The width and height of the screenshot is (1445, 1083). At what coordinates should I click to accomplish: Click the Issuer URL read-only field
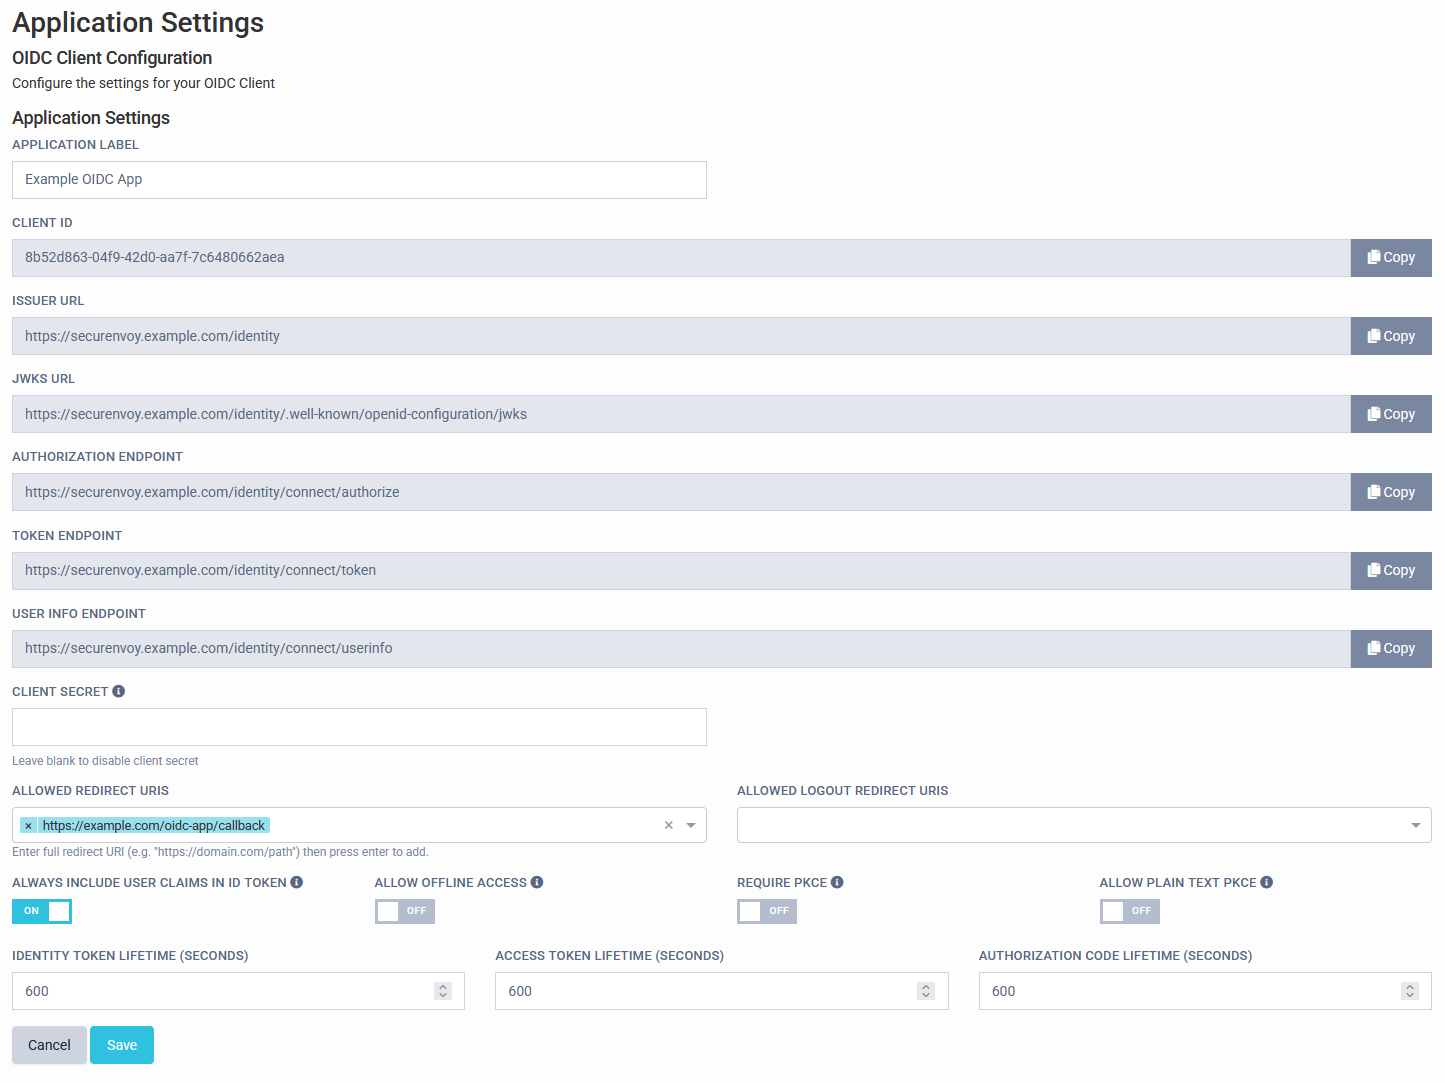681,336
